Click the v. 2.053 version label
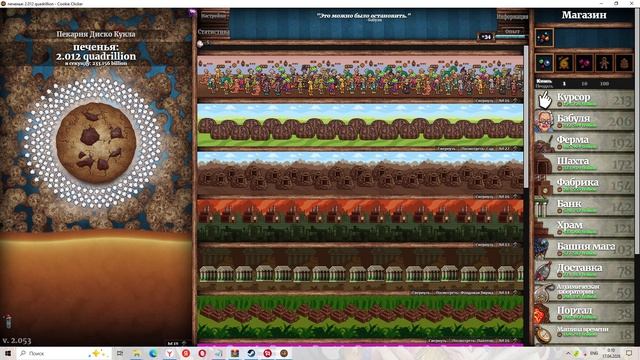640x360 pixels. tap(17, 340)
